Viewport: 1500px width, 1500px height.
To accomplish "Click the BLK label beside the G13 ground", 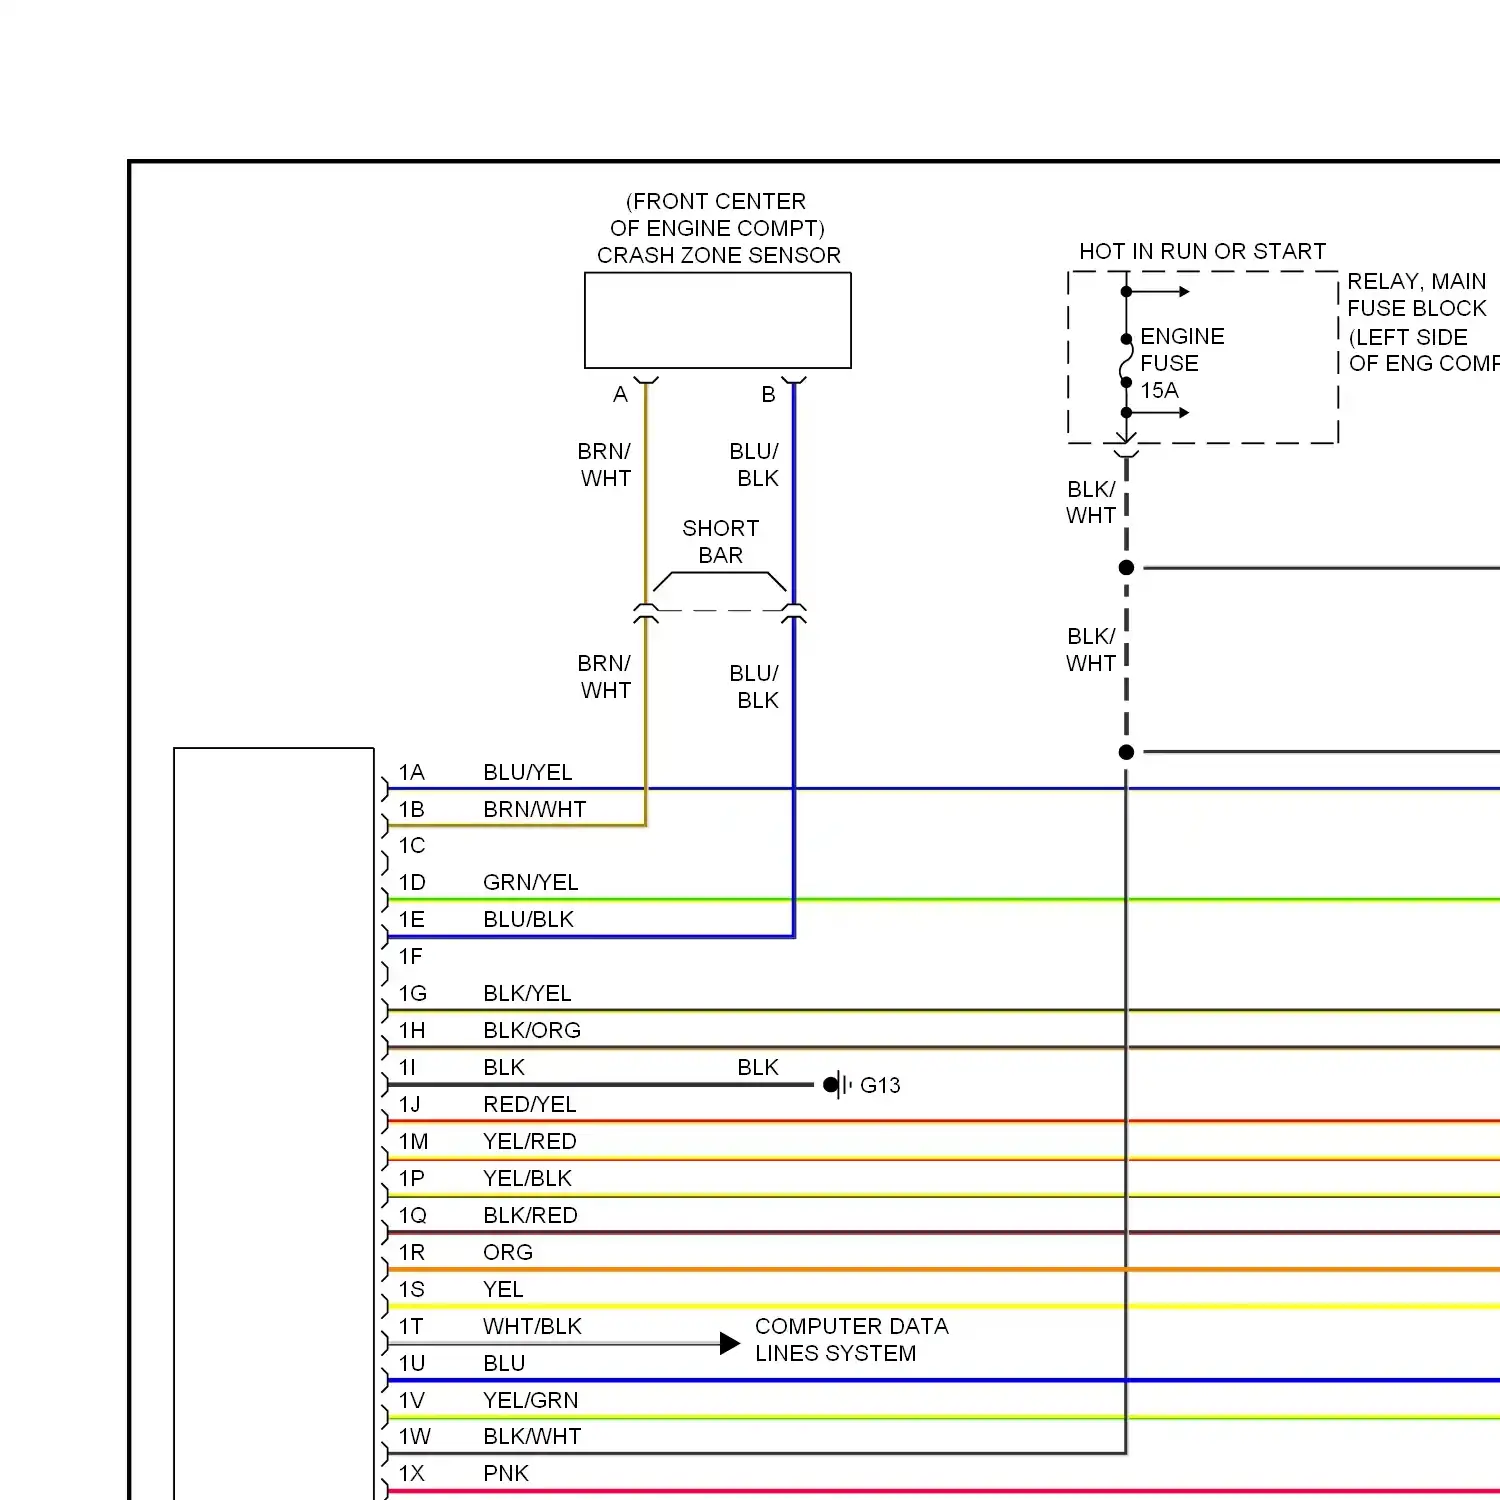I will coord(757,1067).
